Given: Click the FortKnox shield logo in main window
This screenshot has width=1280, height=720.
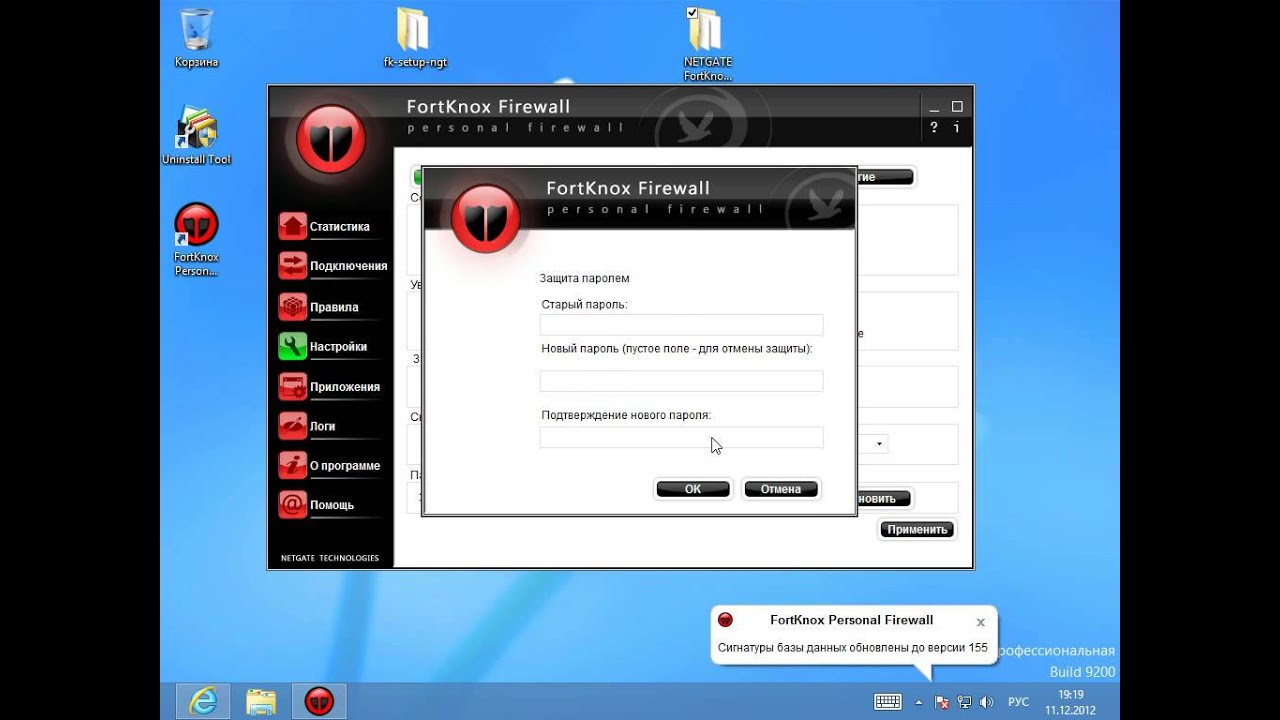Looking at the screenshot, I should point(331,140).
